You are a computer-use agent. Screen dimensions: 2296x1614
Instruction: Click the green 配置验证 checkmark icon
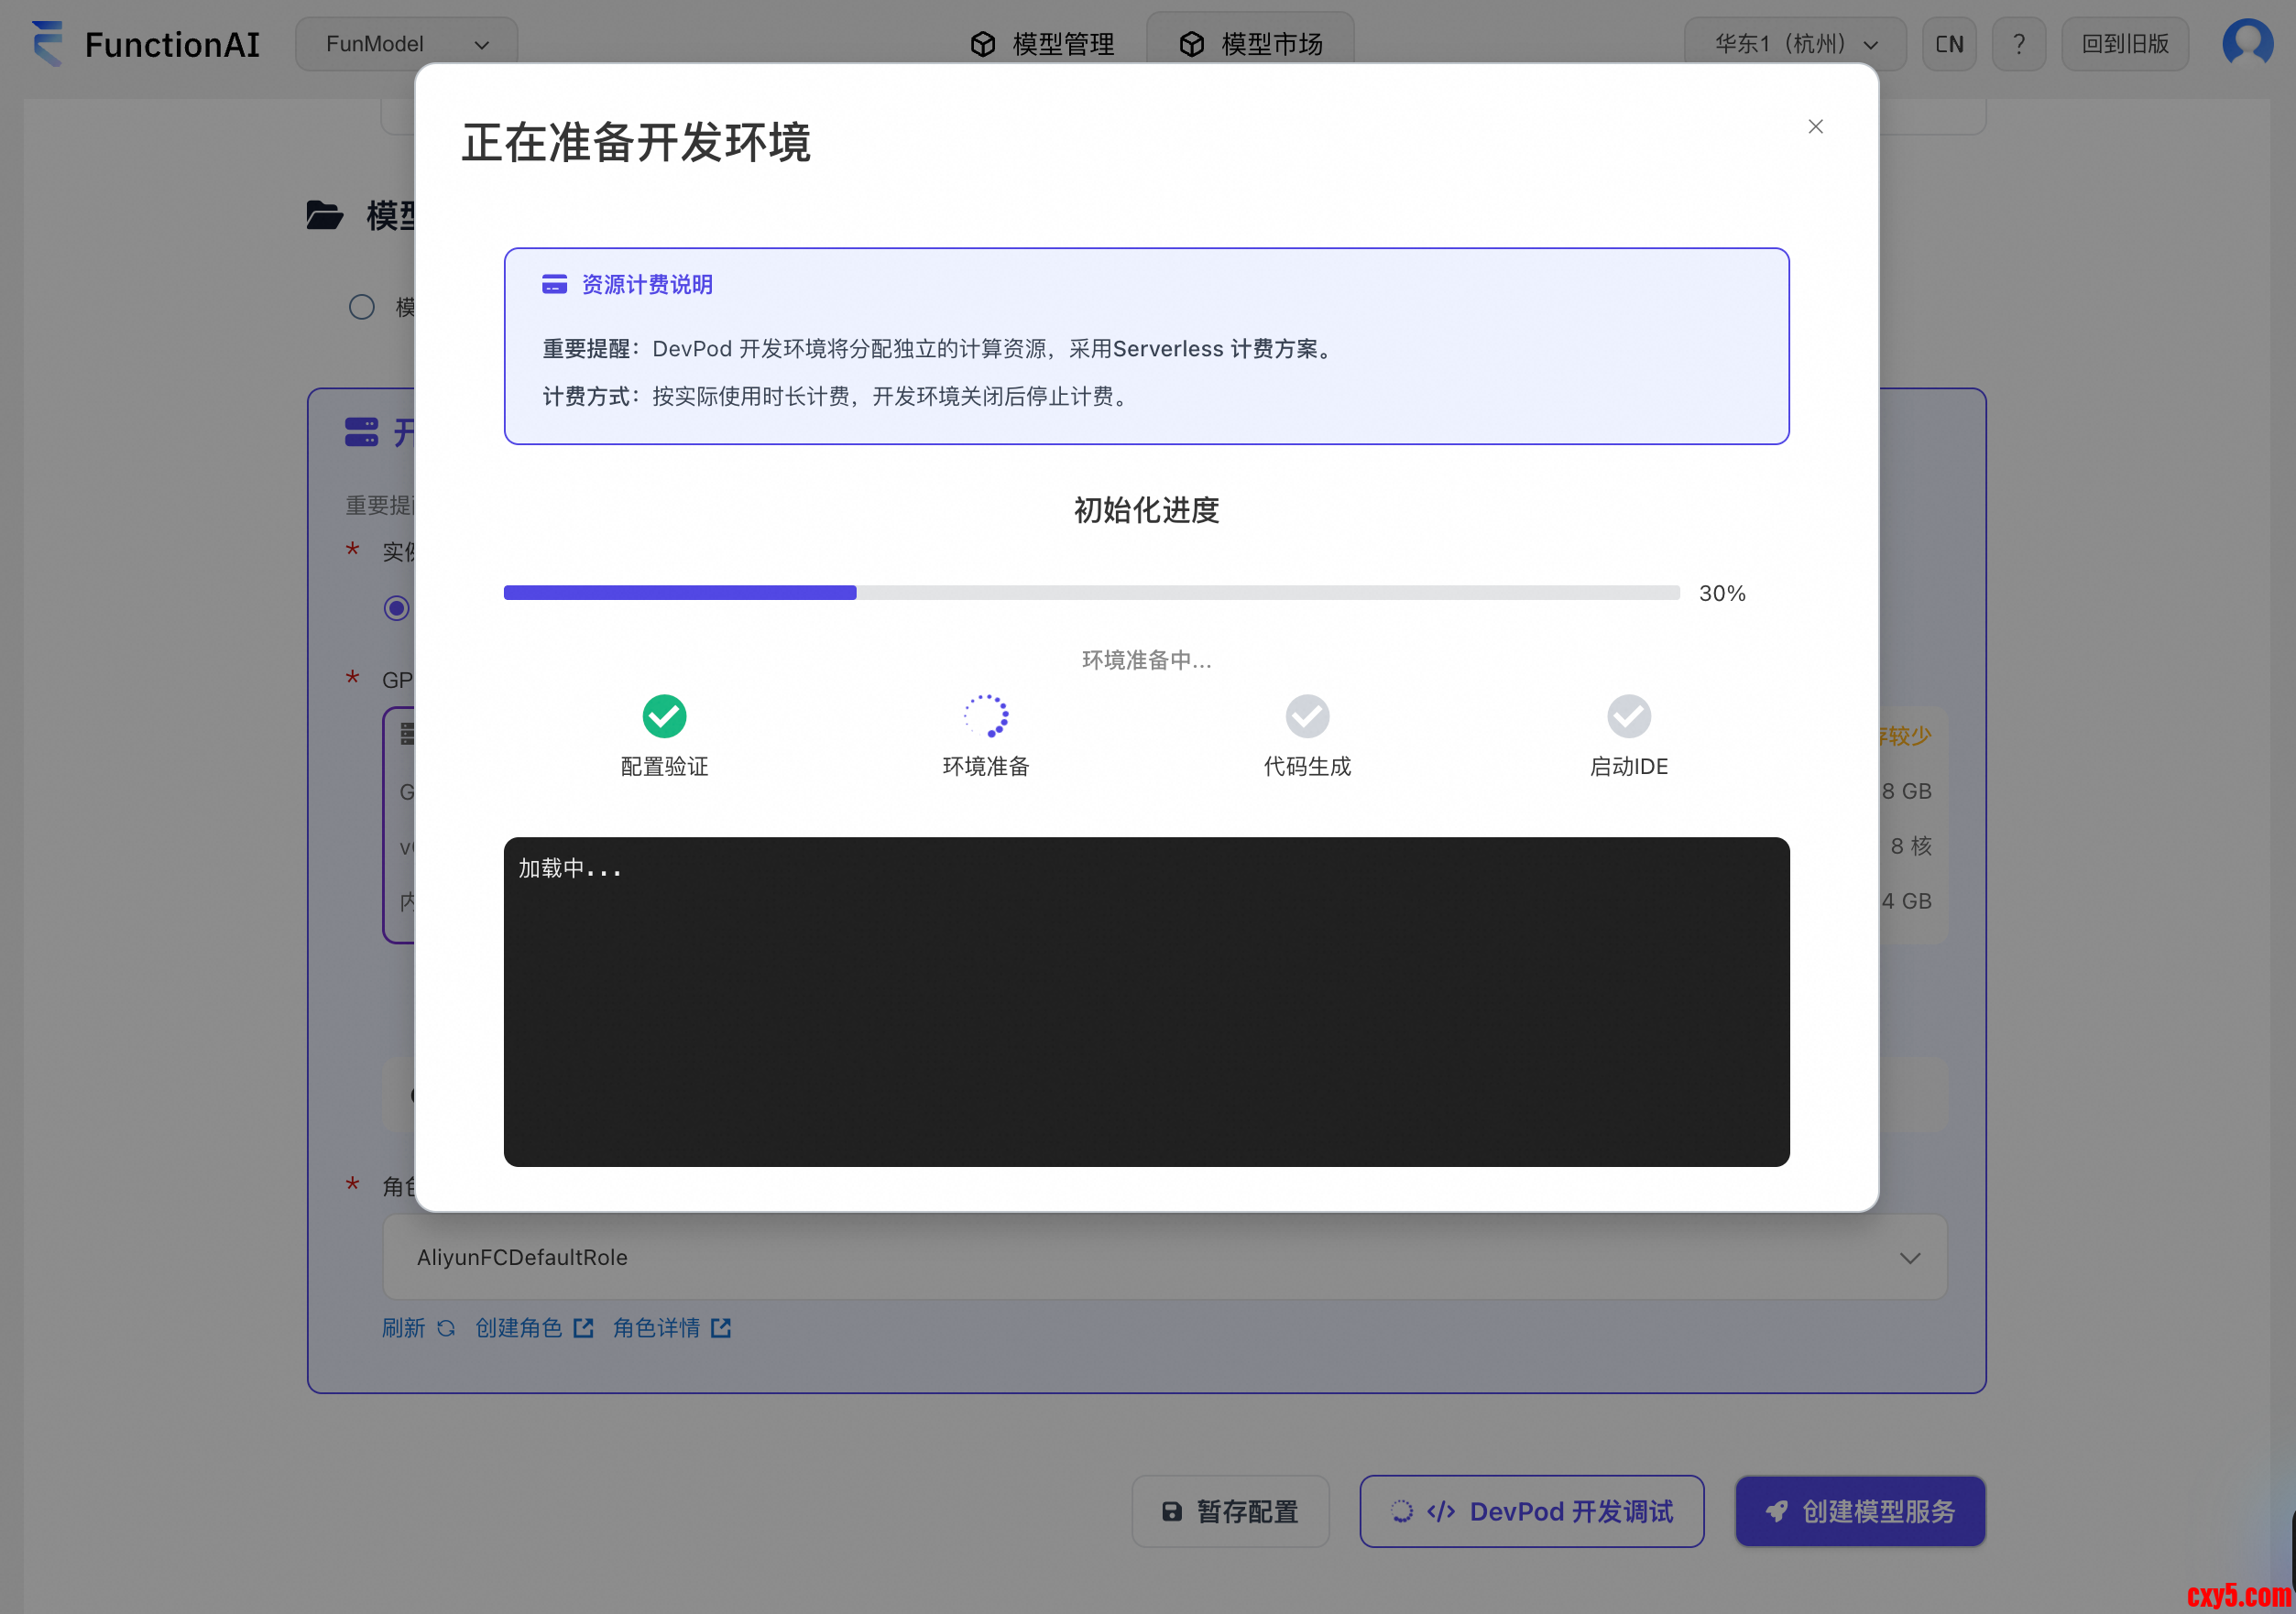click(x=664, y=716)
